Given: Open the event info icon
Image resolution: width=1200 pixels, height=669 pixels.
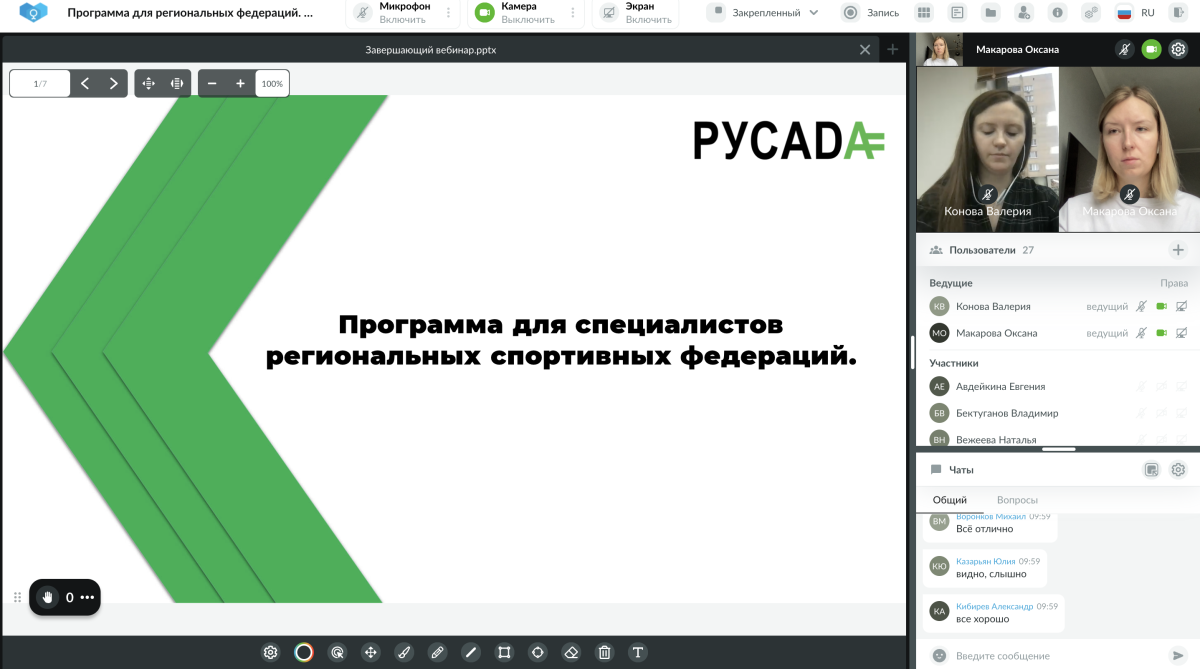Looking at the screenshot, I should pyautogui.click(x=1057, y=13).
